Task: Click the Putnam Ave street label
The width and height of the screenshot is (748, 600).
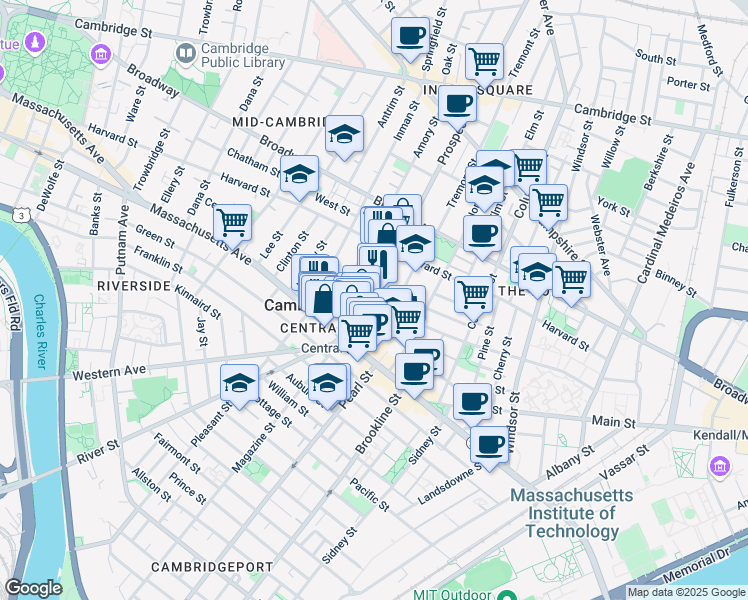Action: pyautogui.click(x=122, y=240)
